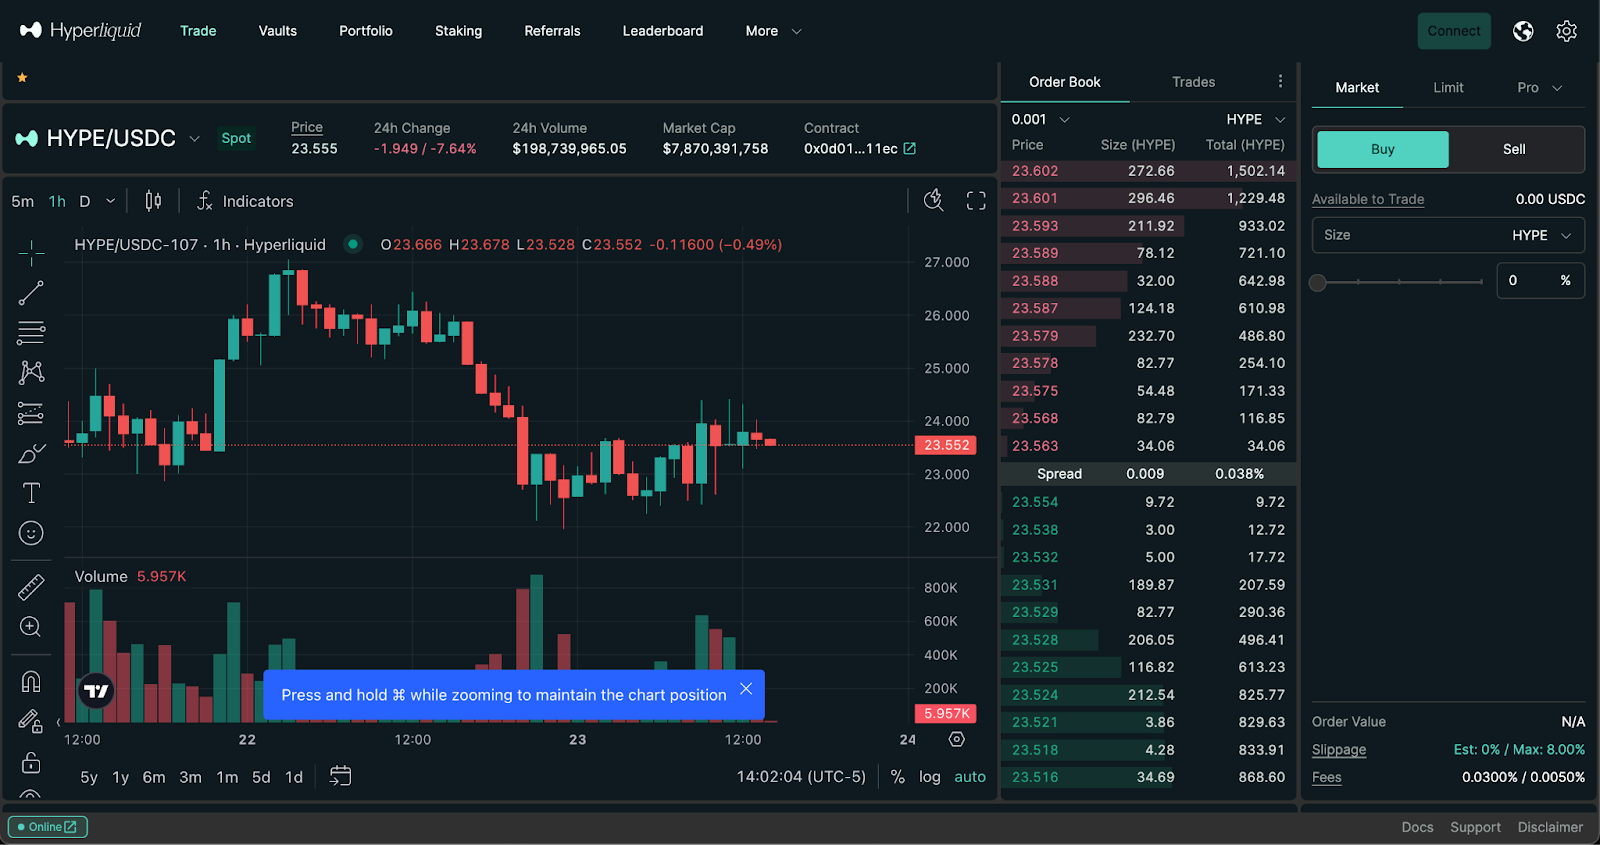Image resolution: width=1600 pixels, height=845 pixels.
Task: Enter fullscreen chart mode
Action: [x=976, y=201]
